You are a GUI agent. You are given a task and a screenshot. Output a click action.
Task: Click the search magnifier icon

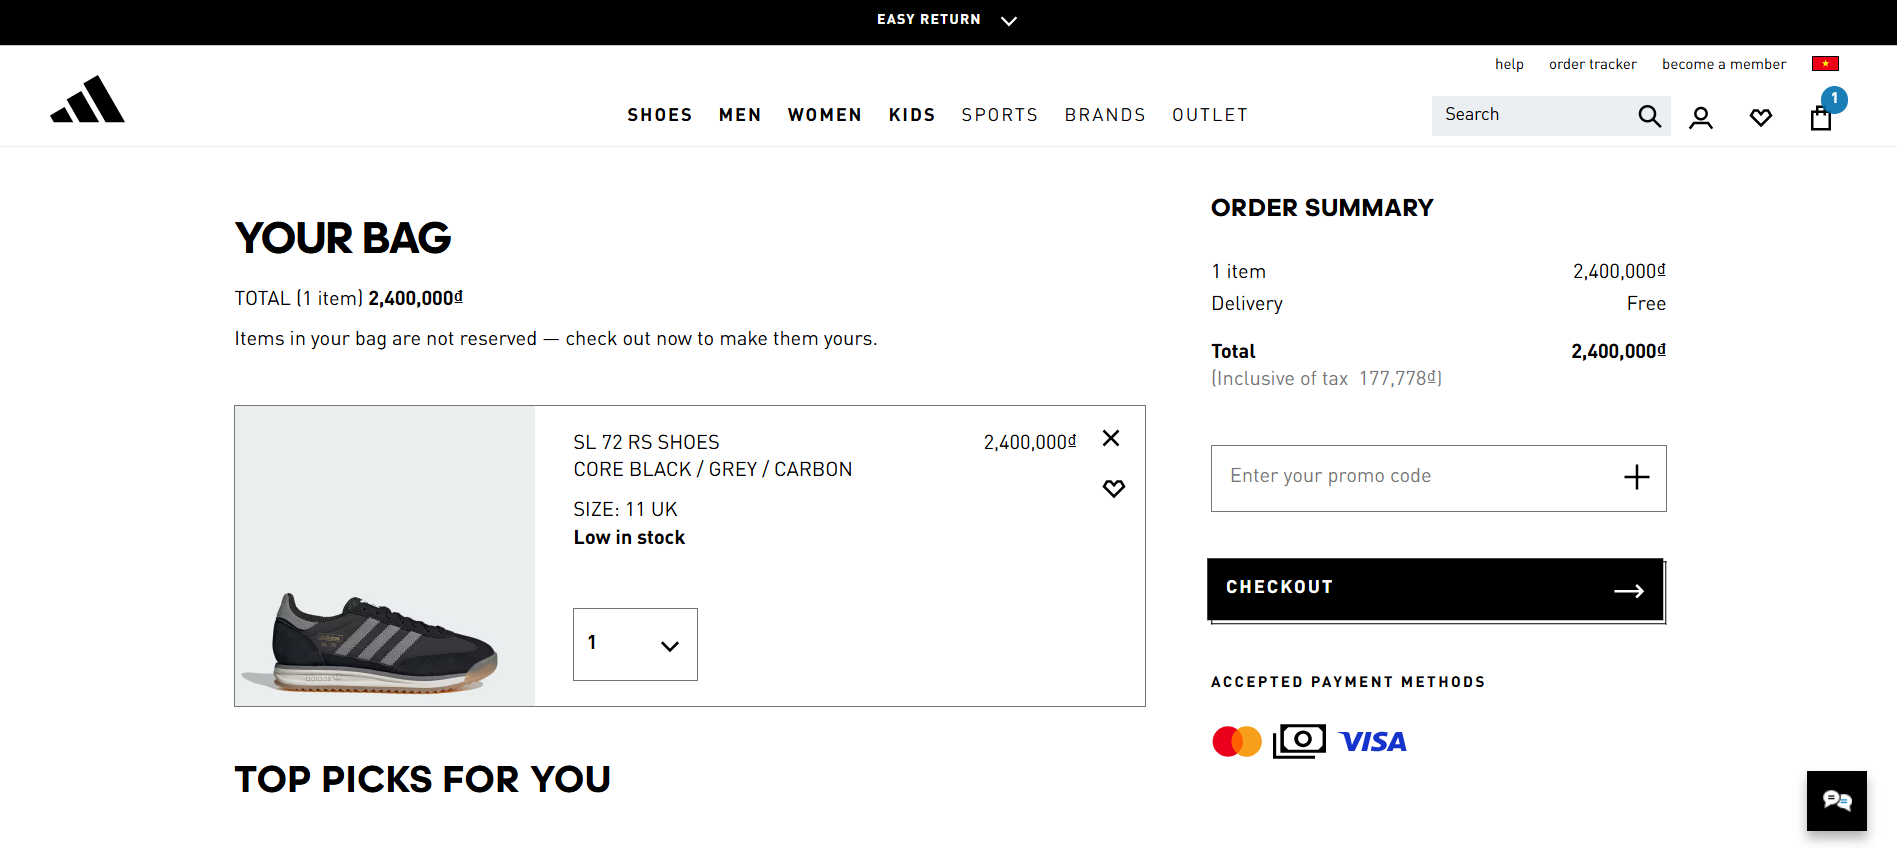[x=1649, y=116]
